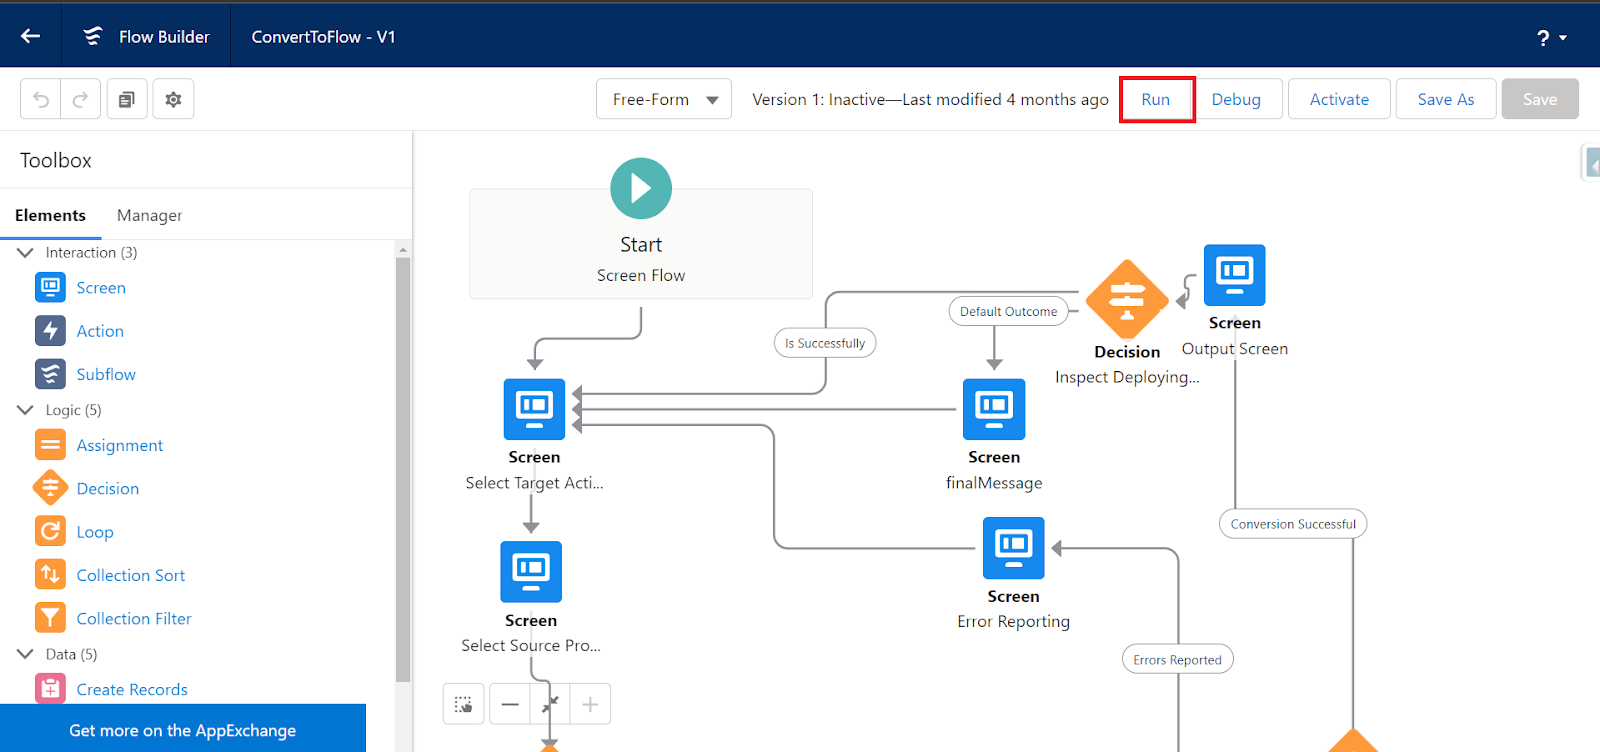The width and height of the screenshot is (1600, 752).
Task: Select the finalMessage screen node
Action: 994,409
